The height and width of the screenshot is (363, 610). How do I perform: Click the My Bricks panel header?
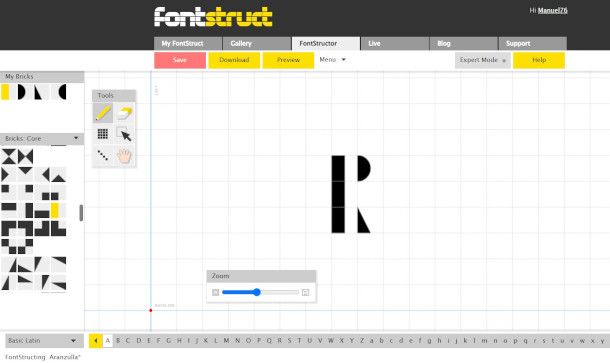pos(42,77)
